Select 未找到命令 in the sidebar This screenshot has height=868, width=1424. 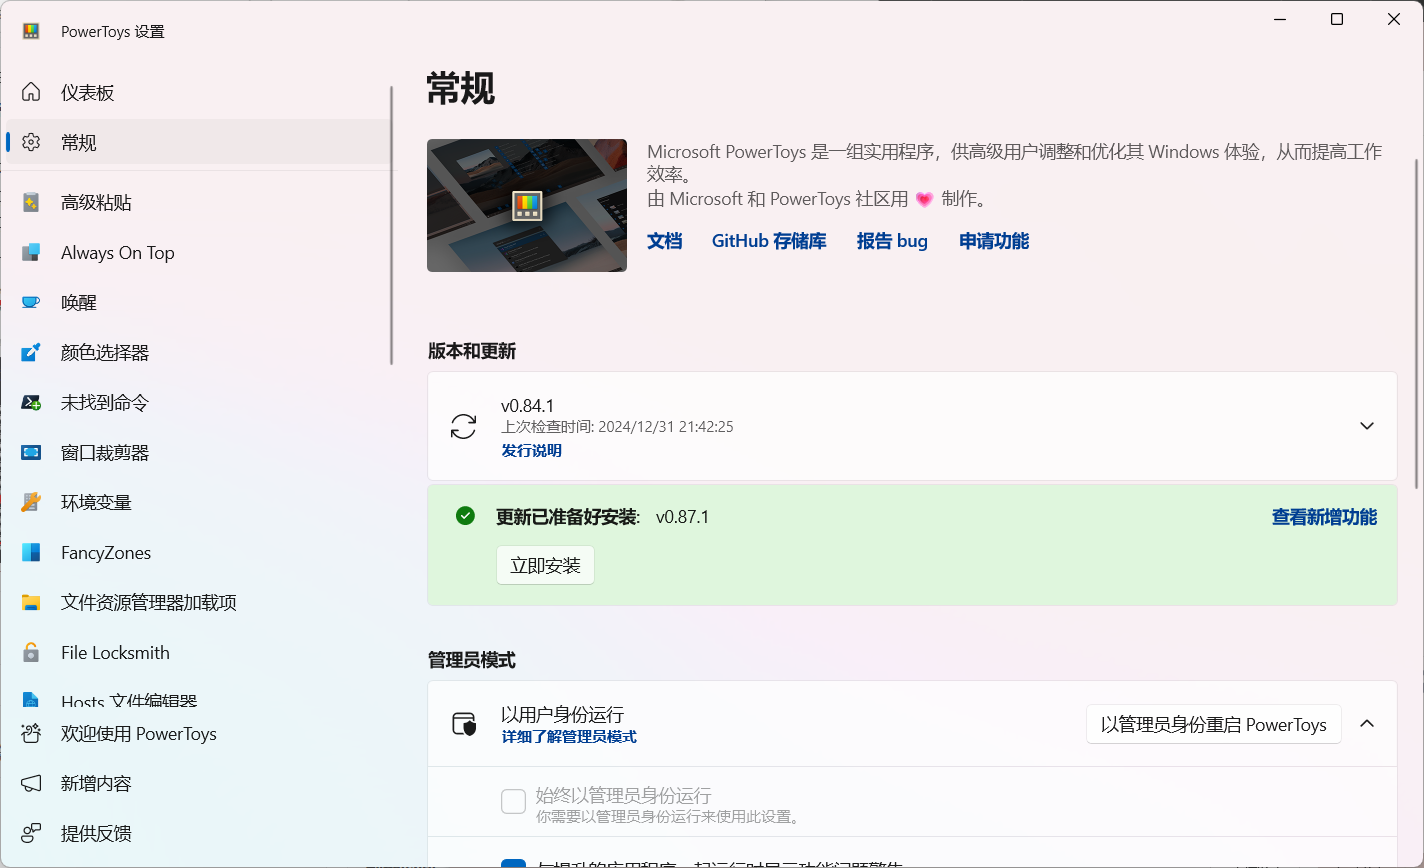(198, 402)
